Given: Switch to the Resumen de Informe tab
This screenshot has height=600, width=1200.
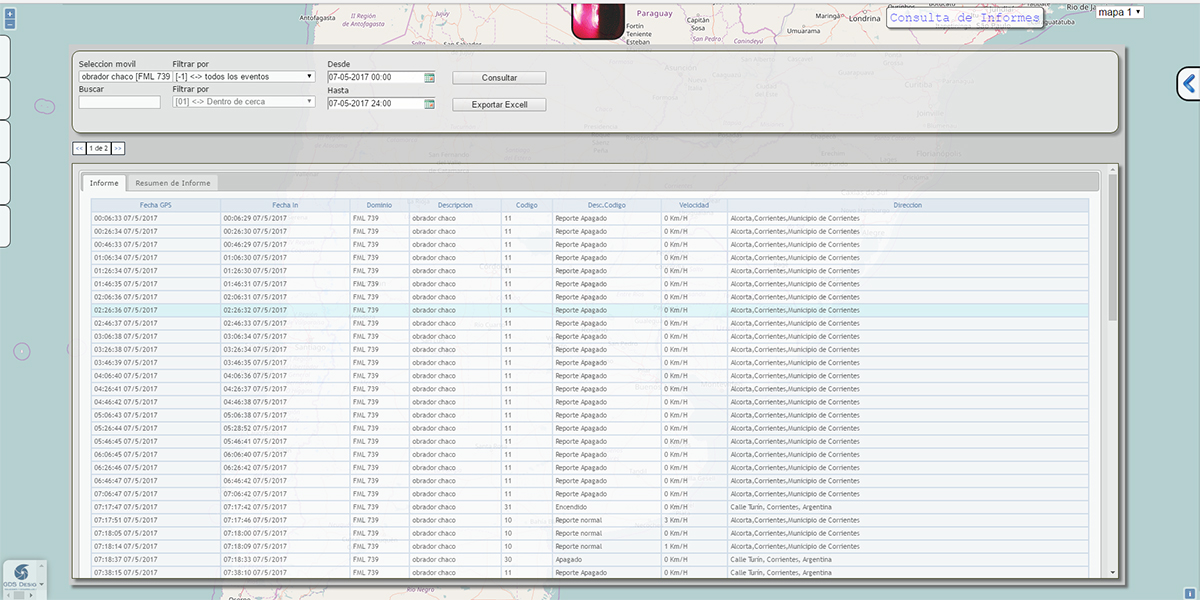Looking at the screenshot, I should click(173, 183).
